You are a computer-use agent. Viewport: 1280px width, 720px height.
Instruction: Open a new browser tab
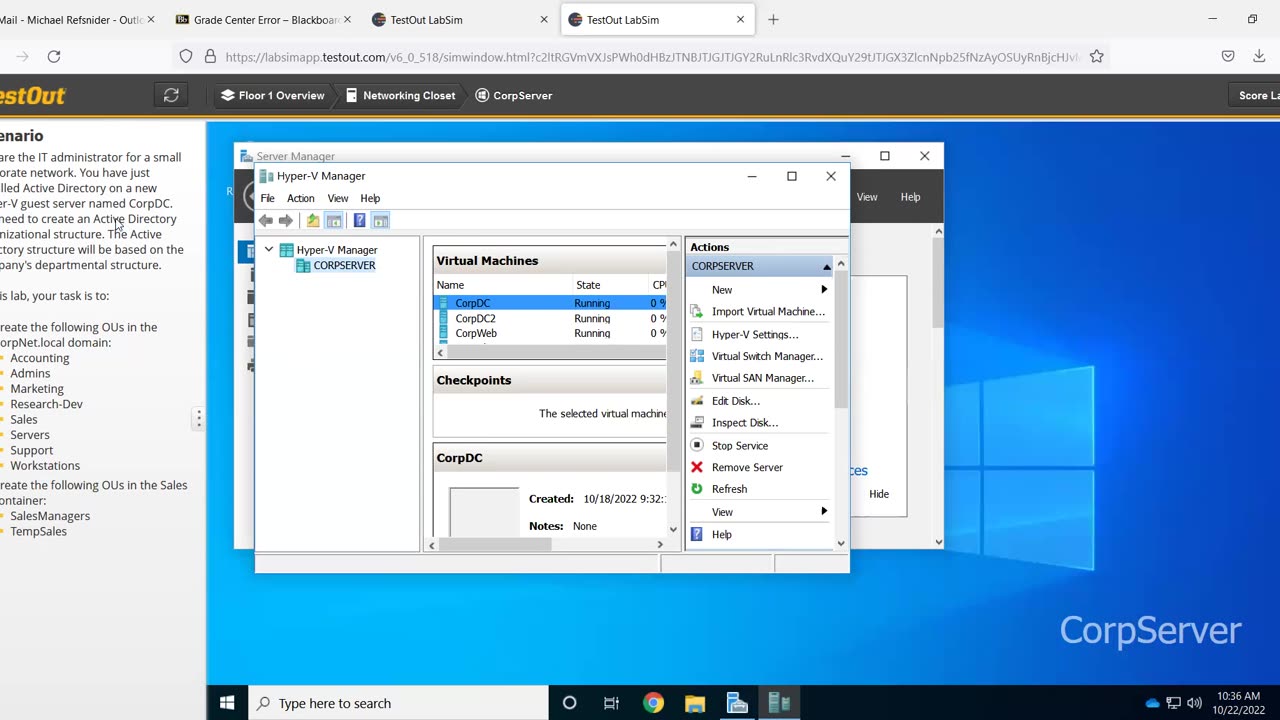[x=773, y=19]
